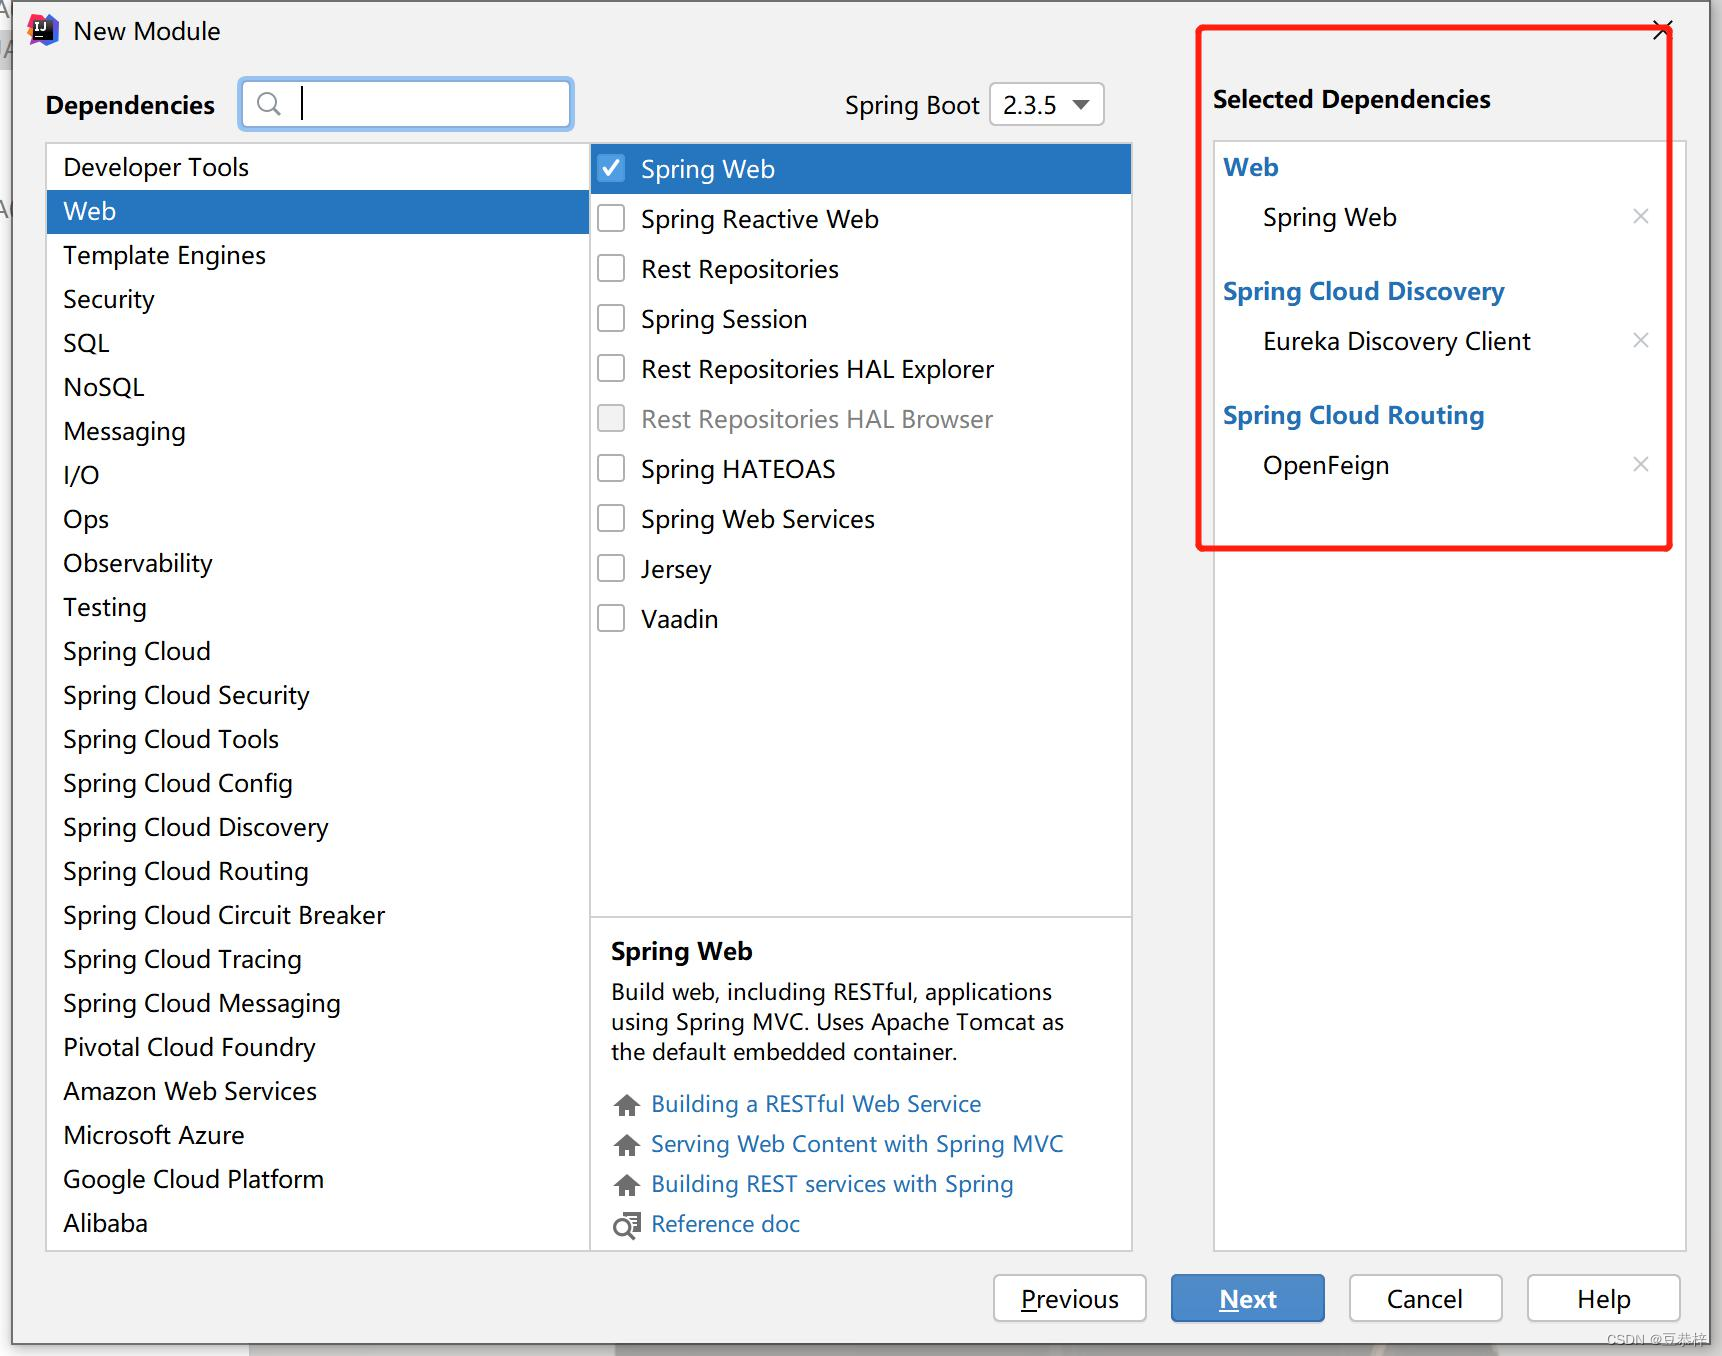Viewport: 1722px width, 1356px height.
Task: Select the Developer Tools category
Action: pos(317,167)
